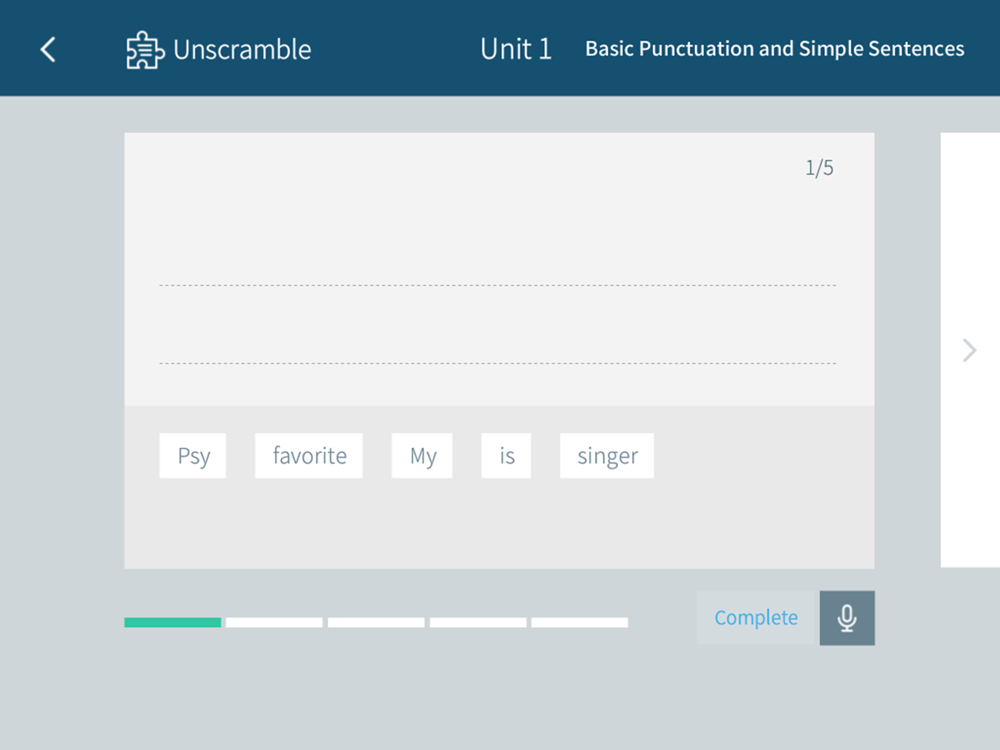Click the Basic Punctuation and Simple Sentences title

coord(775,49)
